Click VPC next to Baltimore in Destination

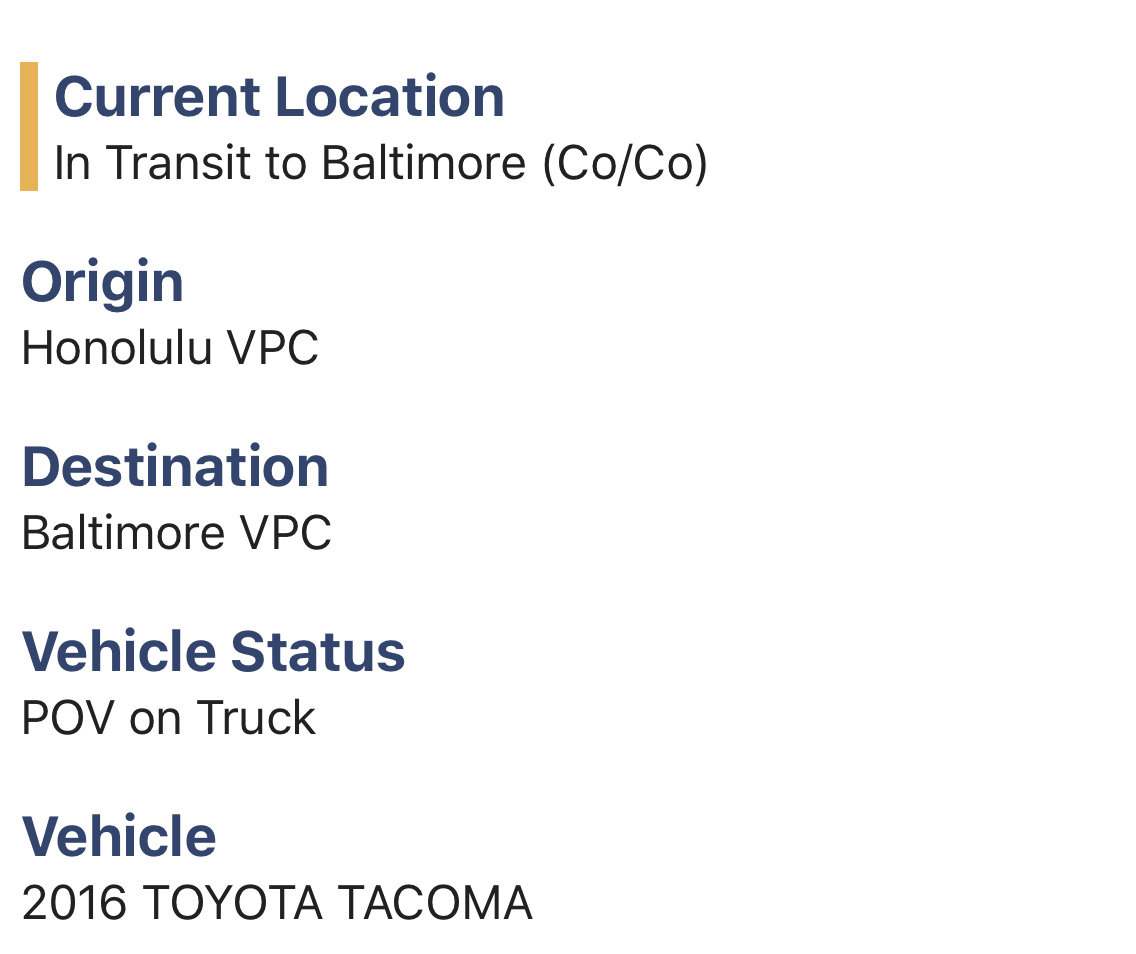[285, 533]
